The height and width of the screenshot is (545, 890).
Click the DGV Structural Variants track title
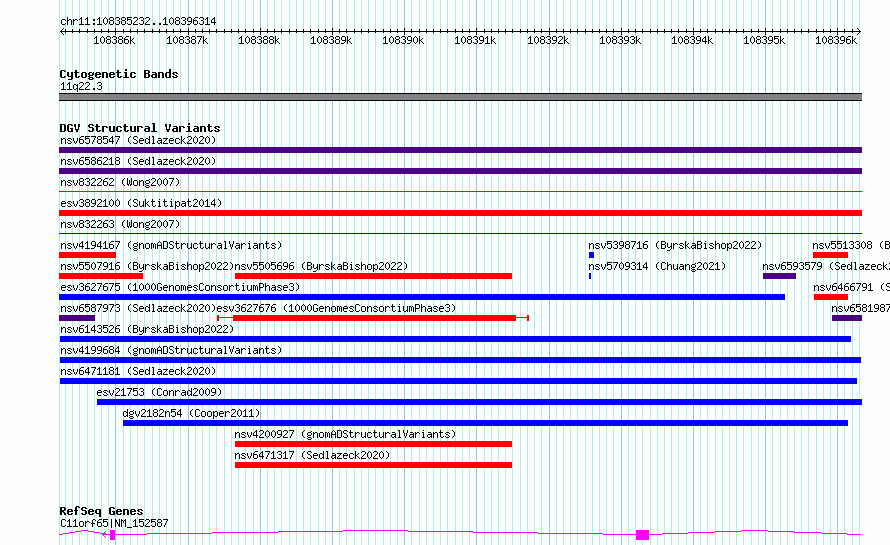(140, 128)
